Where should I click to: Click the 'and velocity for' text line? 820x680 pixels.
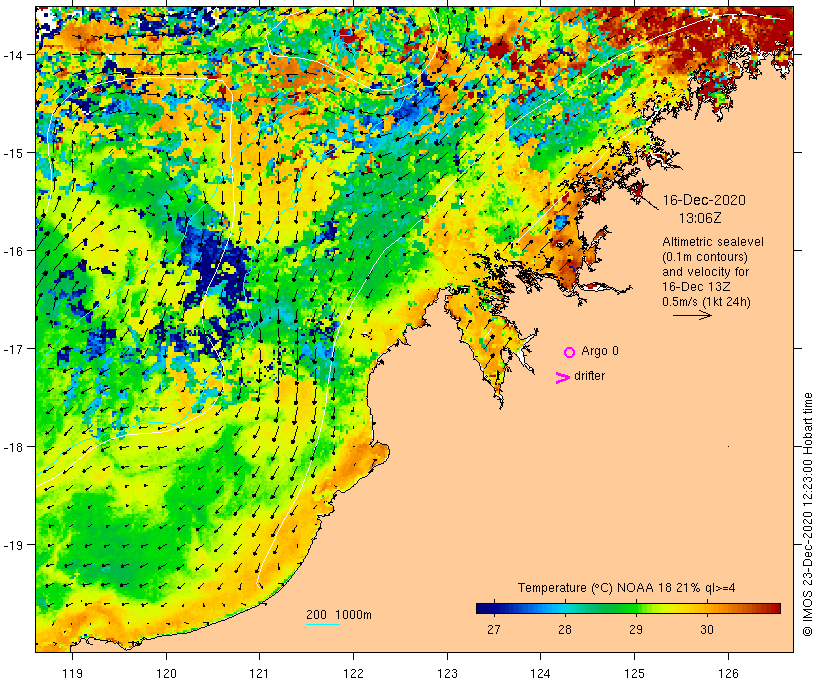coord(705,272)
